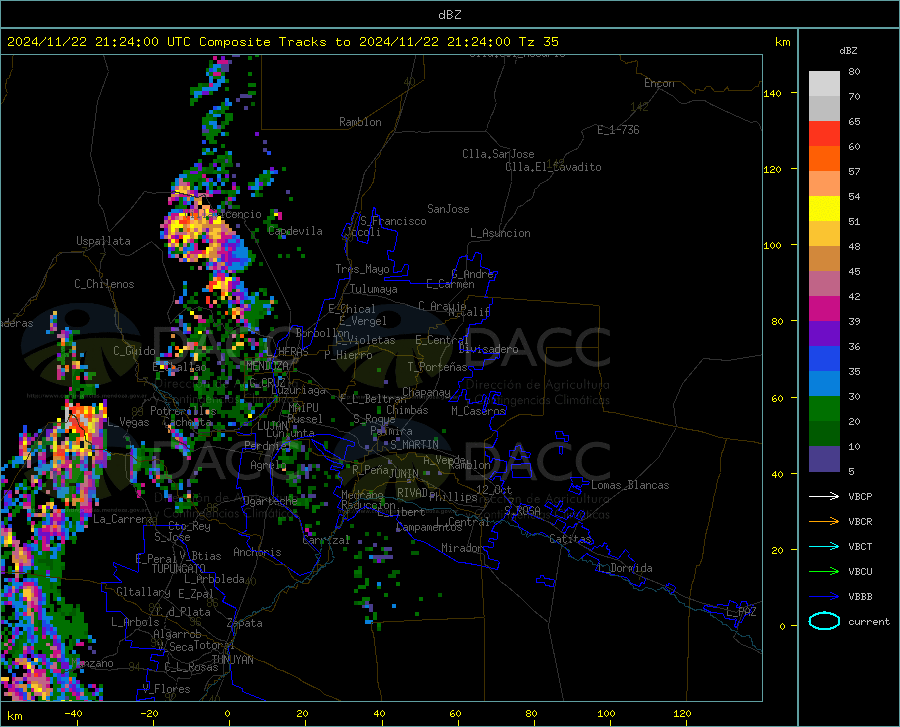Click the Catitas place label
The height and width of the screenshot is (727, 900).
570,539
